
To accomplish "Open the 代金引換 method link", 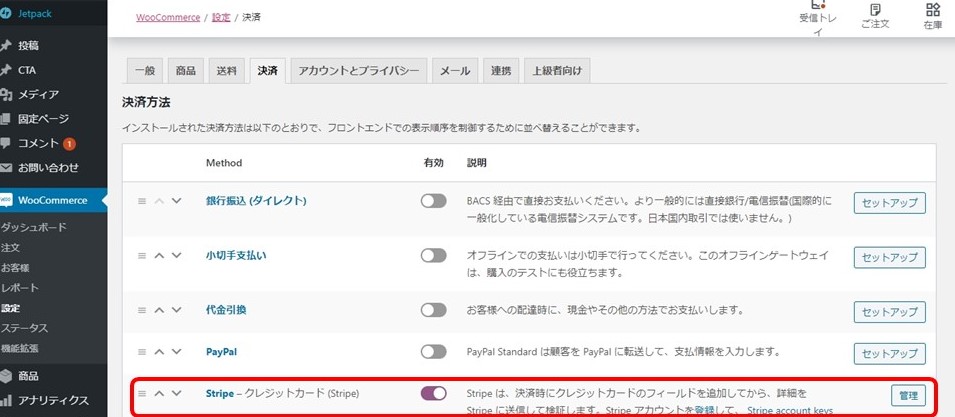I will tap(226, 310).
